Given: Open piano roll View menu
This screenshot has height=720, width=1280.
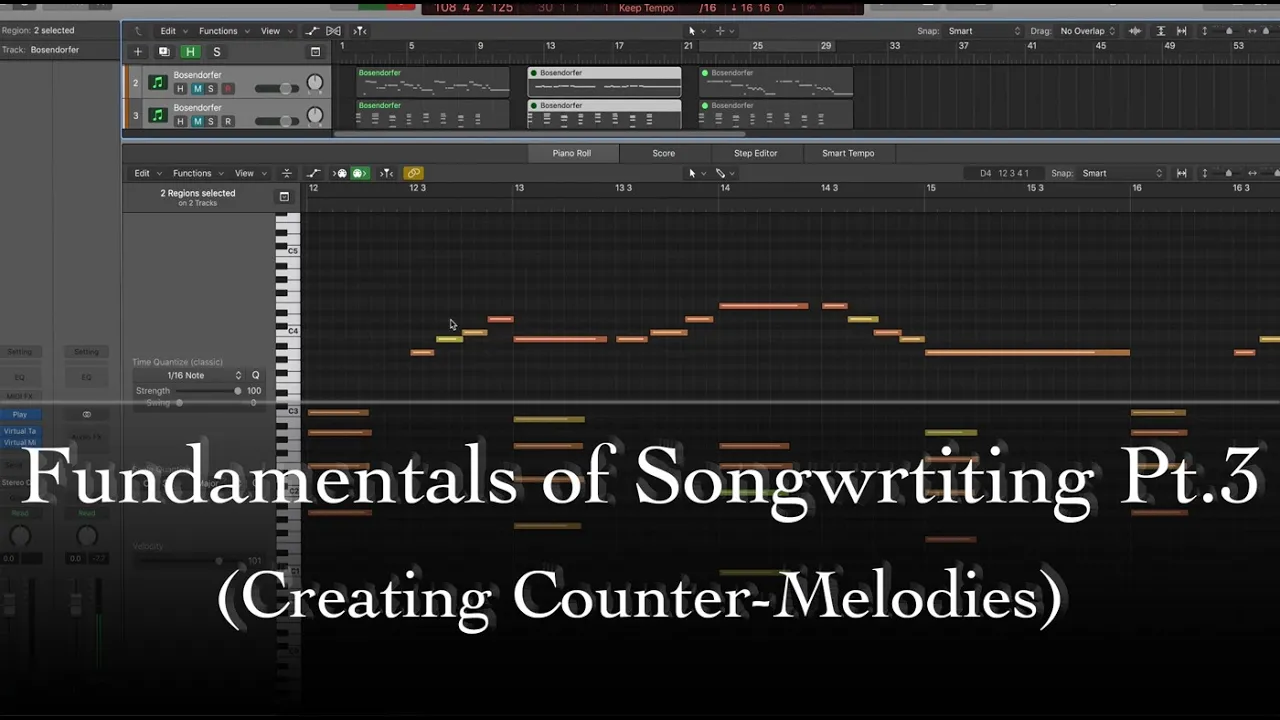Looking at the screenshot, I should pyautogui.click(x=249, y=173).
